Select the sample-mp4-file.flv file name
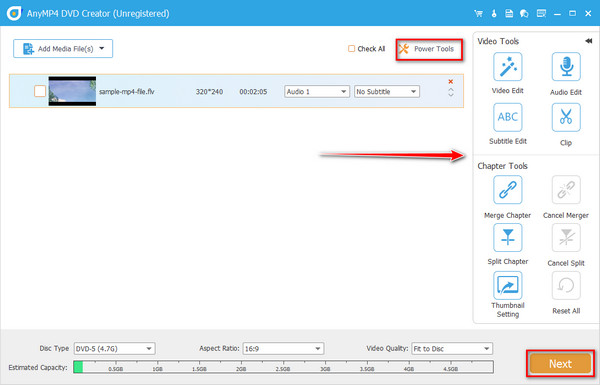The image size is (600, 385). 127,92
